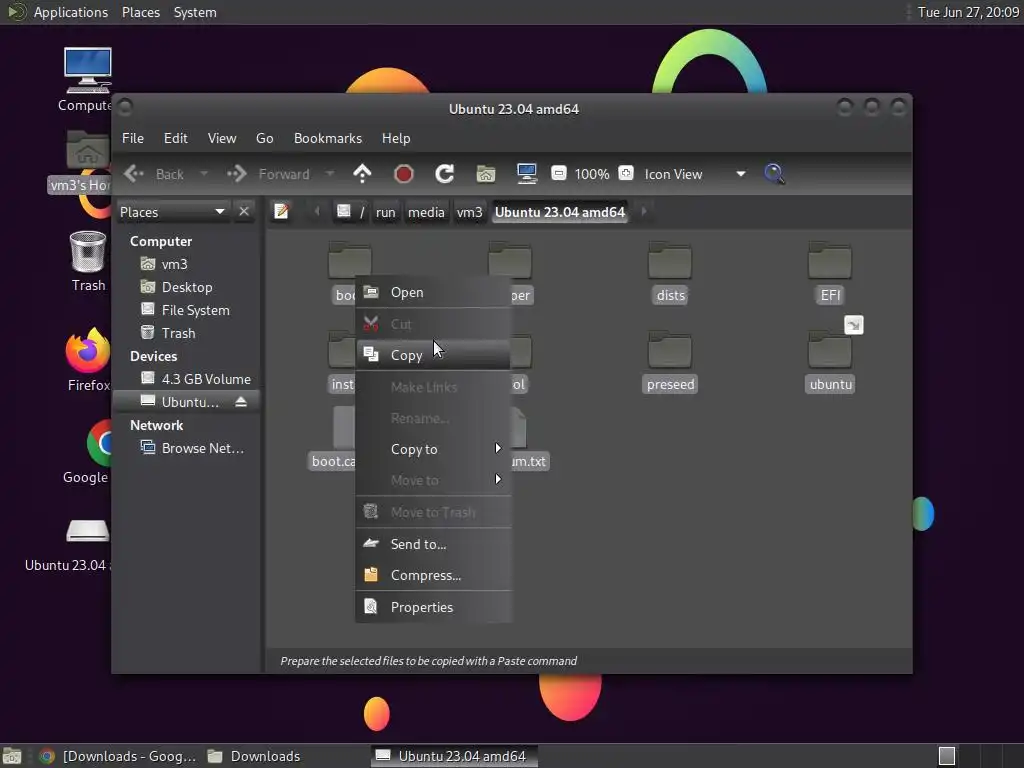Jump to the vm3 path segment
This screenshot has height=768, width=1024.
click(x=469, y=212)
